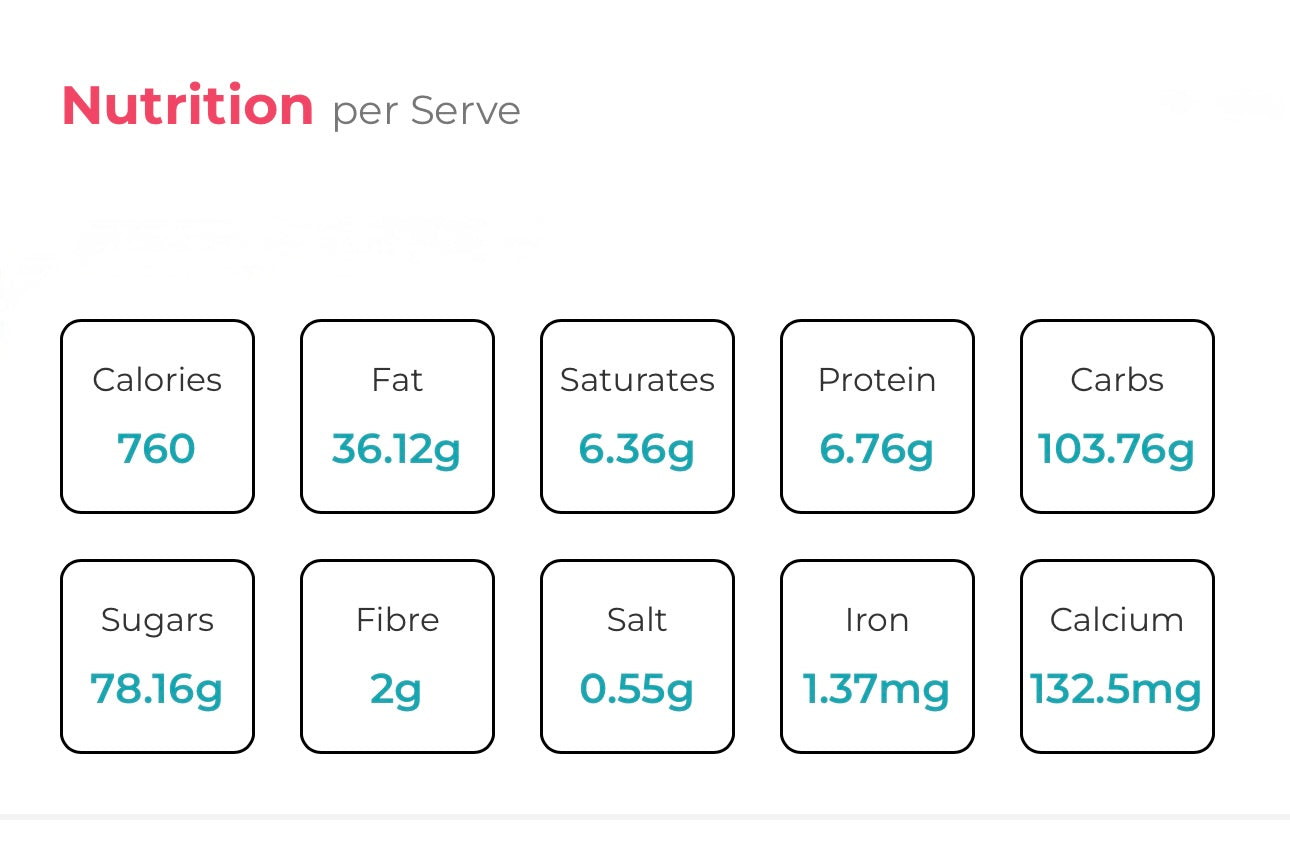Select the 132.5mg calcium value
The height and width of the screenshot is (866, 1290).
pos(1117,690)
